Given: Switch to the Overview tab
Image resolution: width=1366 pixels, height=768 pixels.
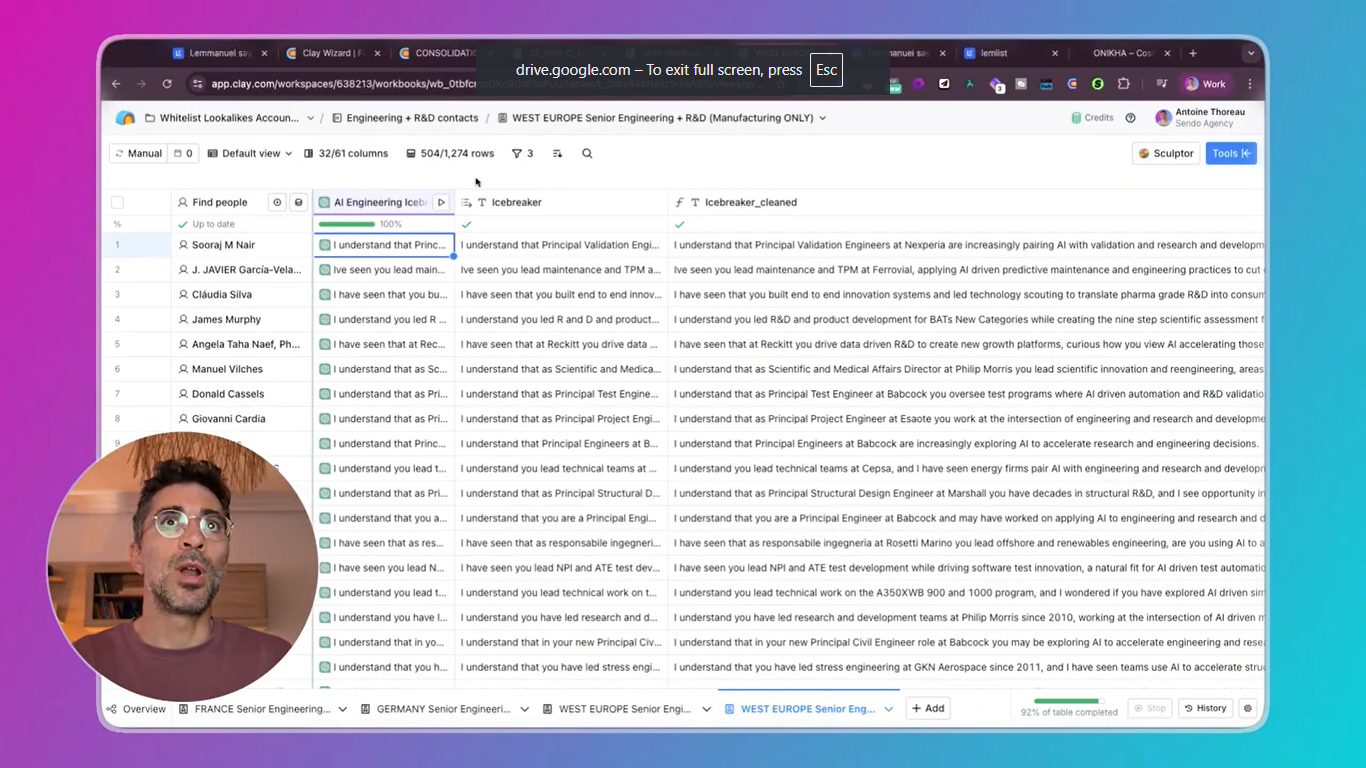Looking at the screenshot, I should click(x=136, y=709).
